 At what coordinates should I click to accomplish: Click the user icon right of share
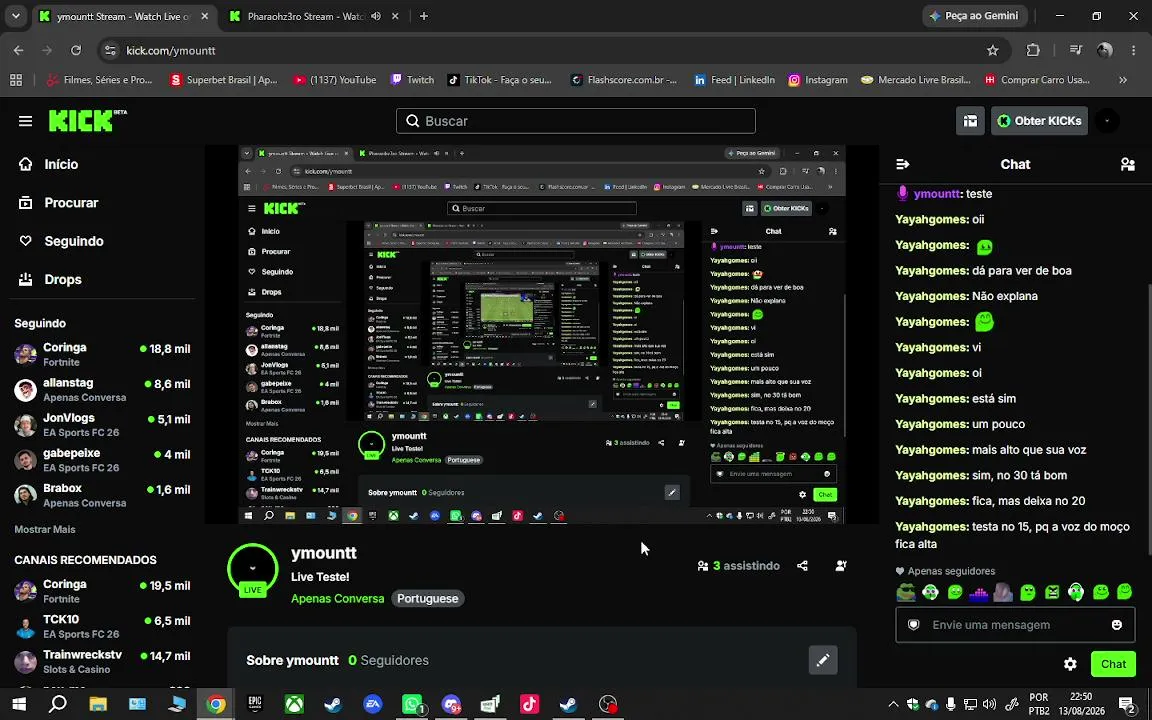point(841,566)
